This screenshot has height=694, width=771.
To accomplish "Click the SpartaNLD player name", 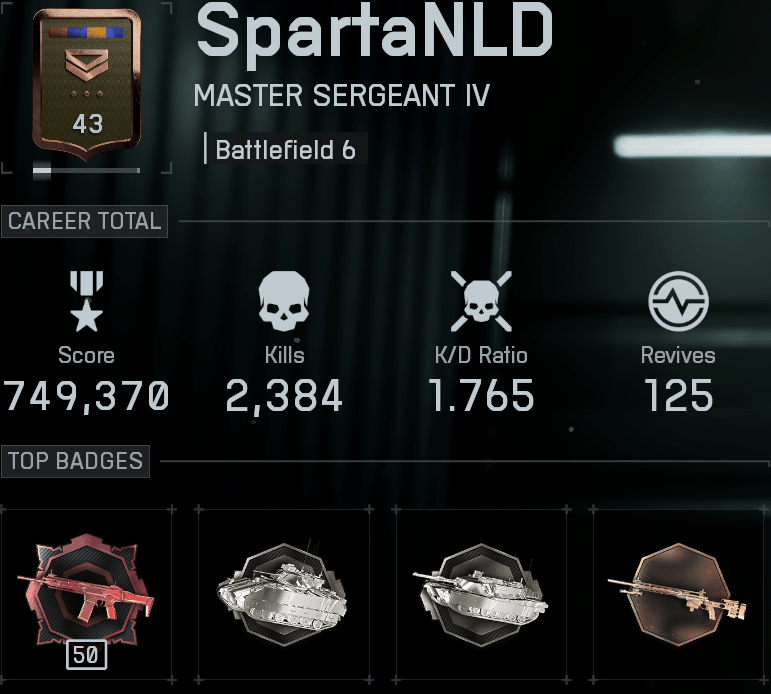I will [x=374, y=30].
